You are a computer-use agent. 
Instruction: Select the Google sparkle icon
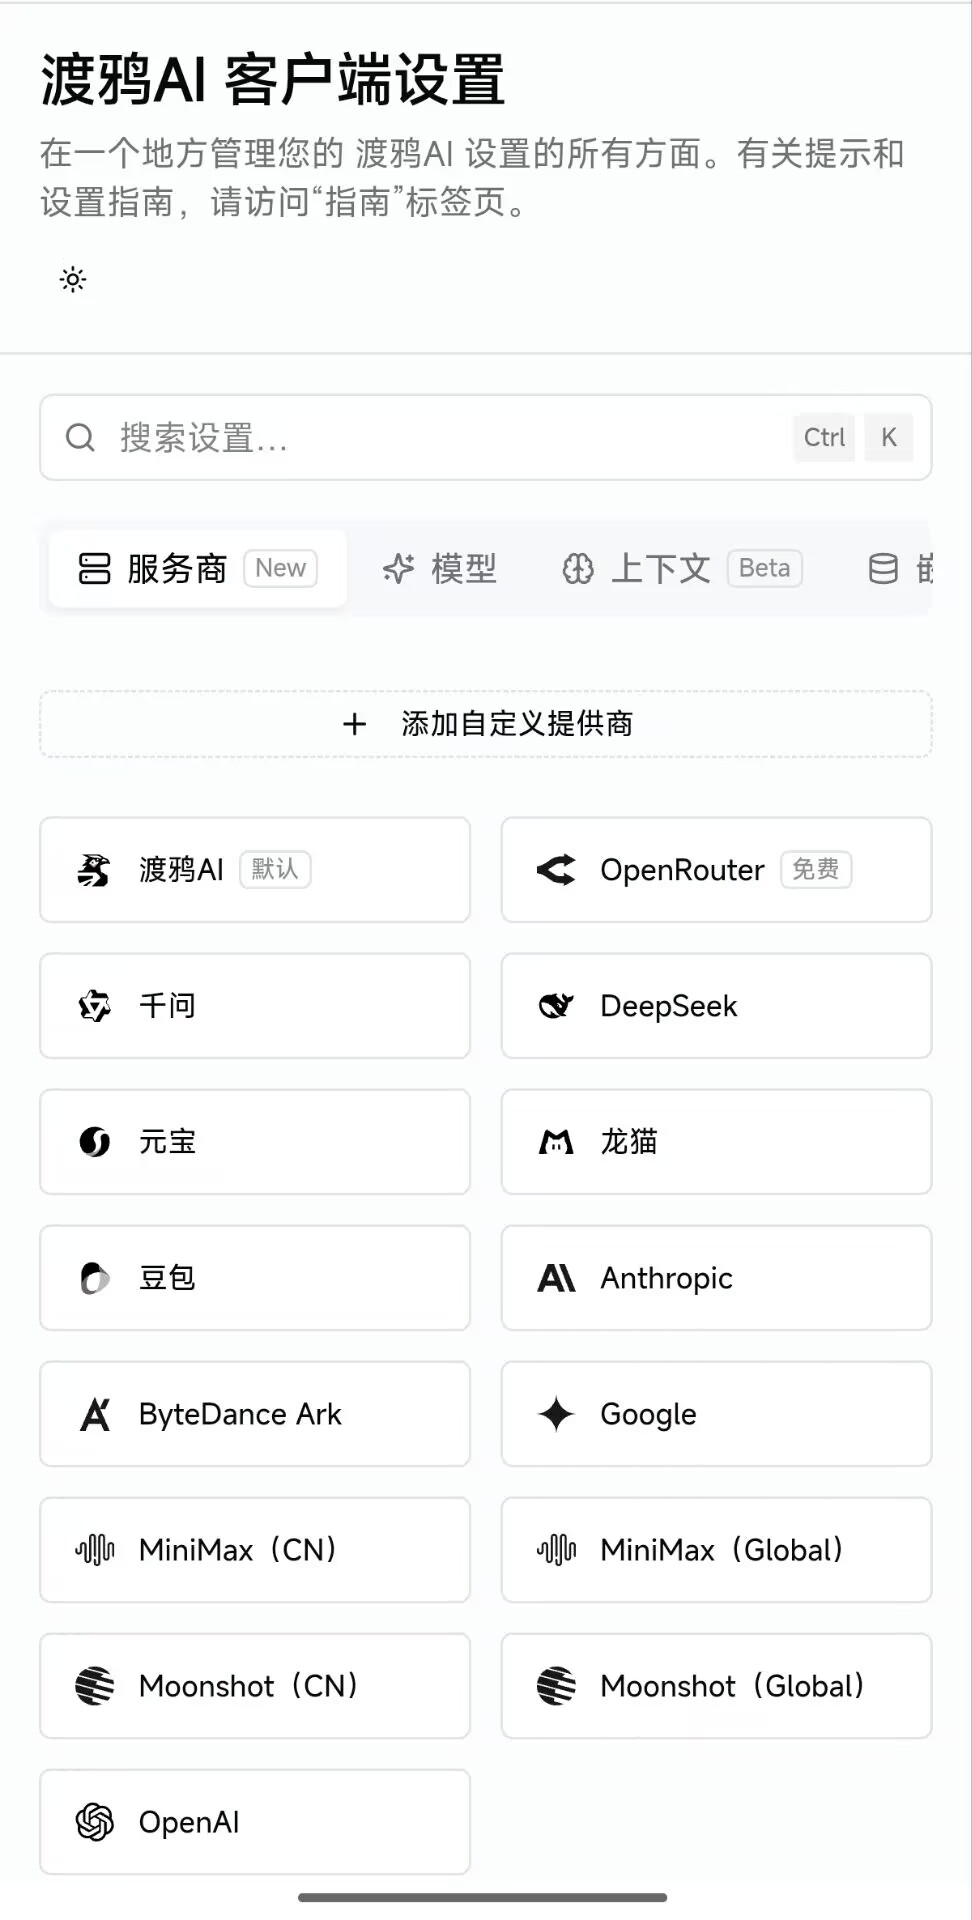(556, 1414)
